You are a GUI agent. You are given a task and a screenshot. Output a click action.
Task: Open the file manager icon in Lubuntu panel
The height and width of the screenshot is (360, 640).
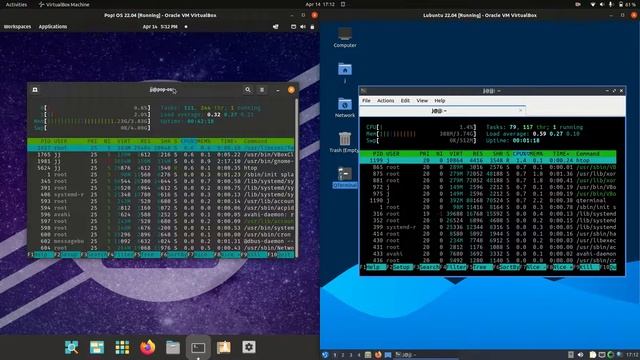tap(368, 355)
